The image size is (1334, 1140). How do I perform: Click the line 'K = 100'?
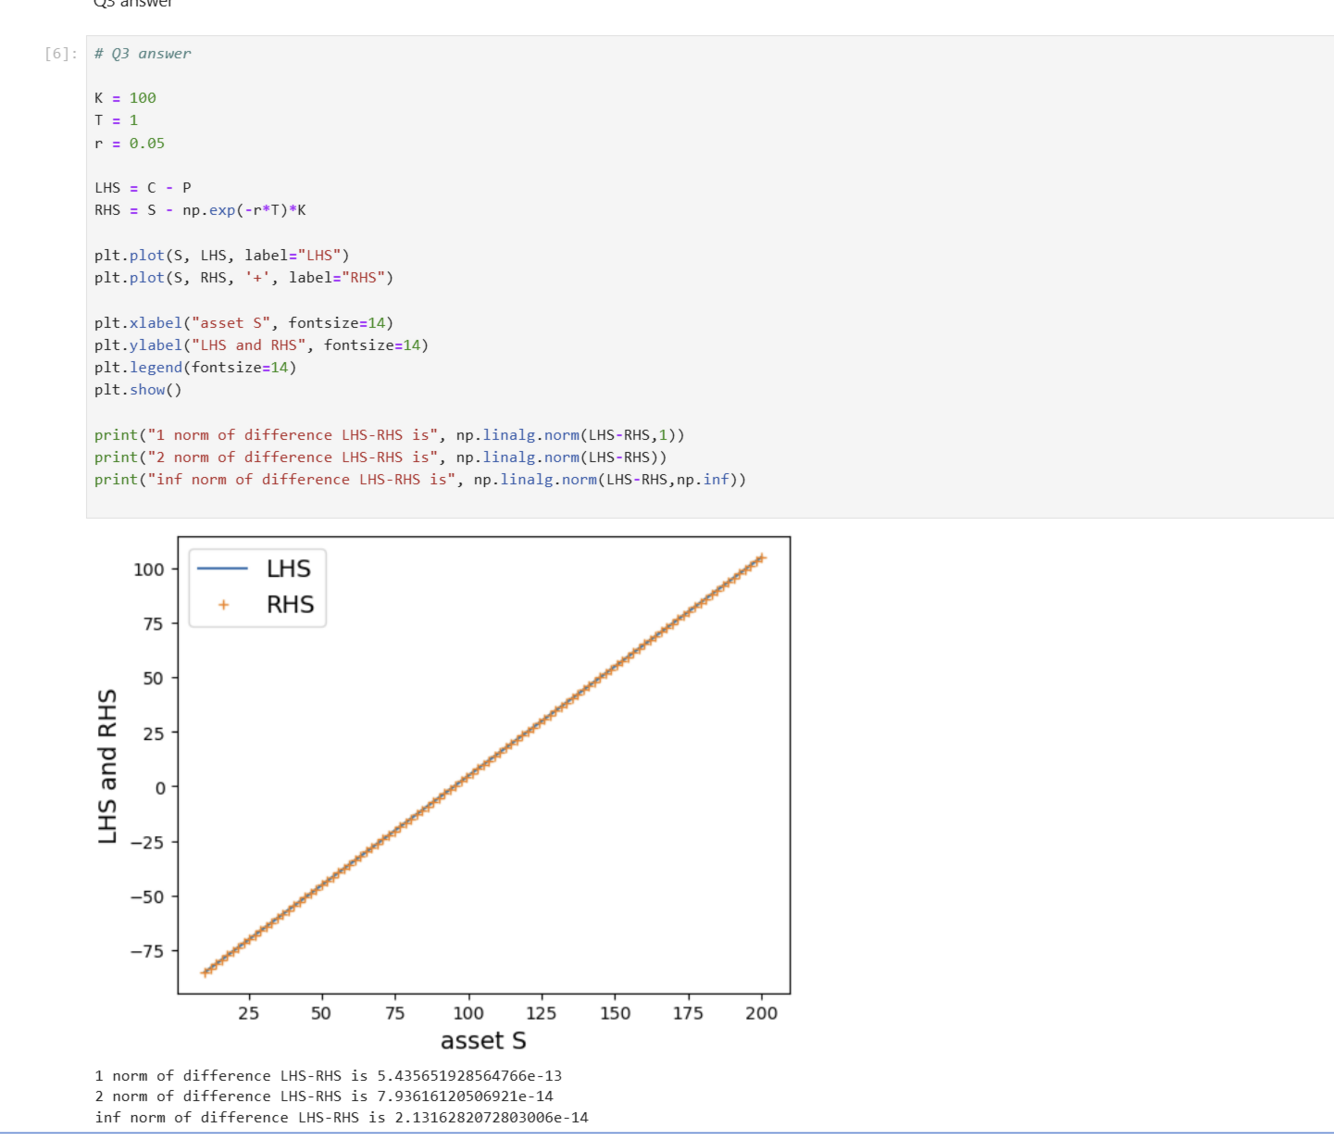[125, 98]
